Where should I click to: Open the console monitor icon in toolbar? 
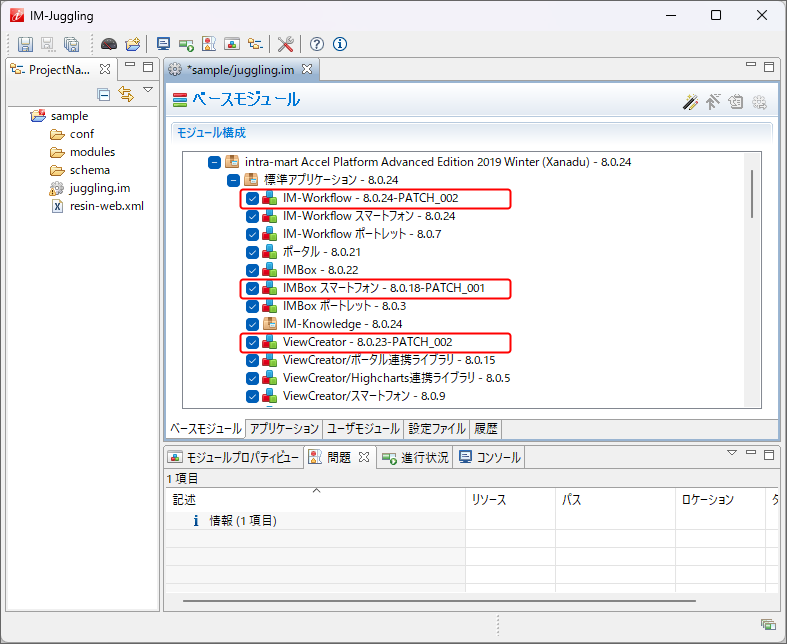(x=163, y=44)
